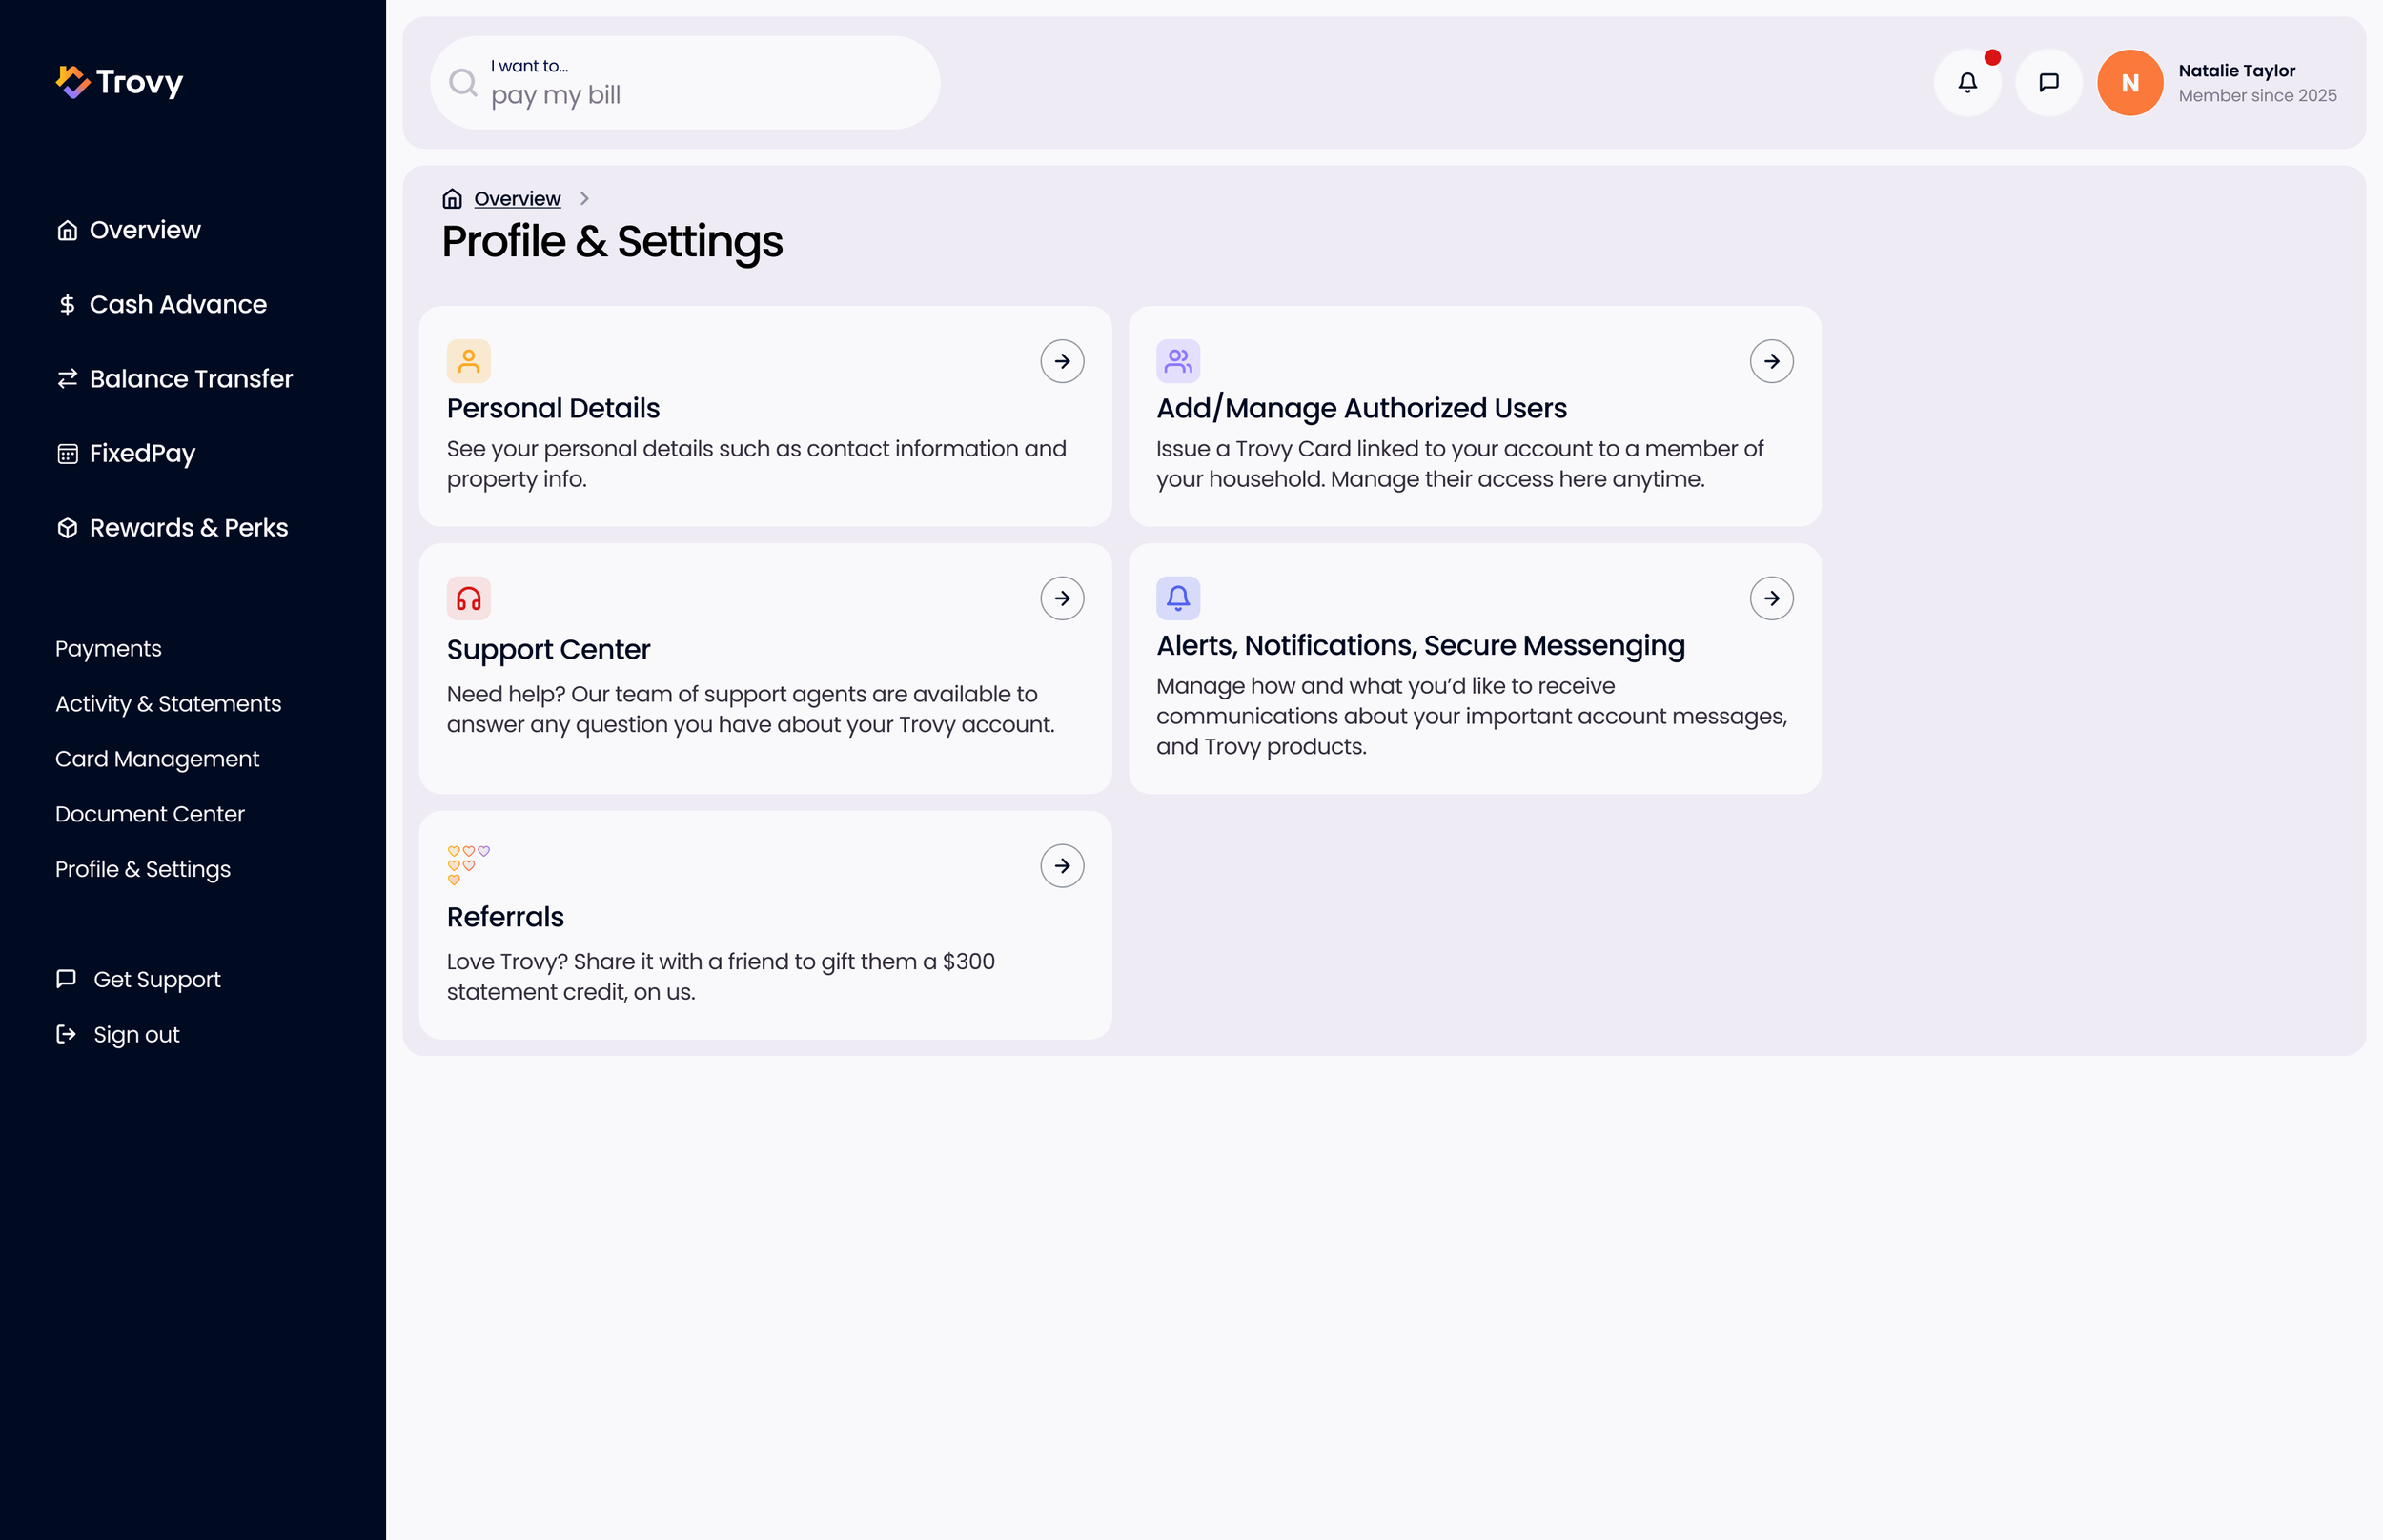Click the Cash Advance dollar icon
The image size is (2383, 1540).
coord(67,305)
